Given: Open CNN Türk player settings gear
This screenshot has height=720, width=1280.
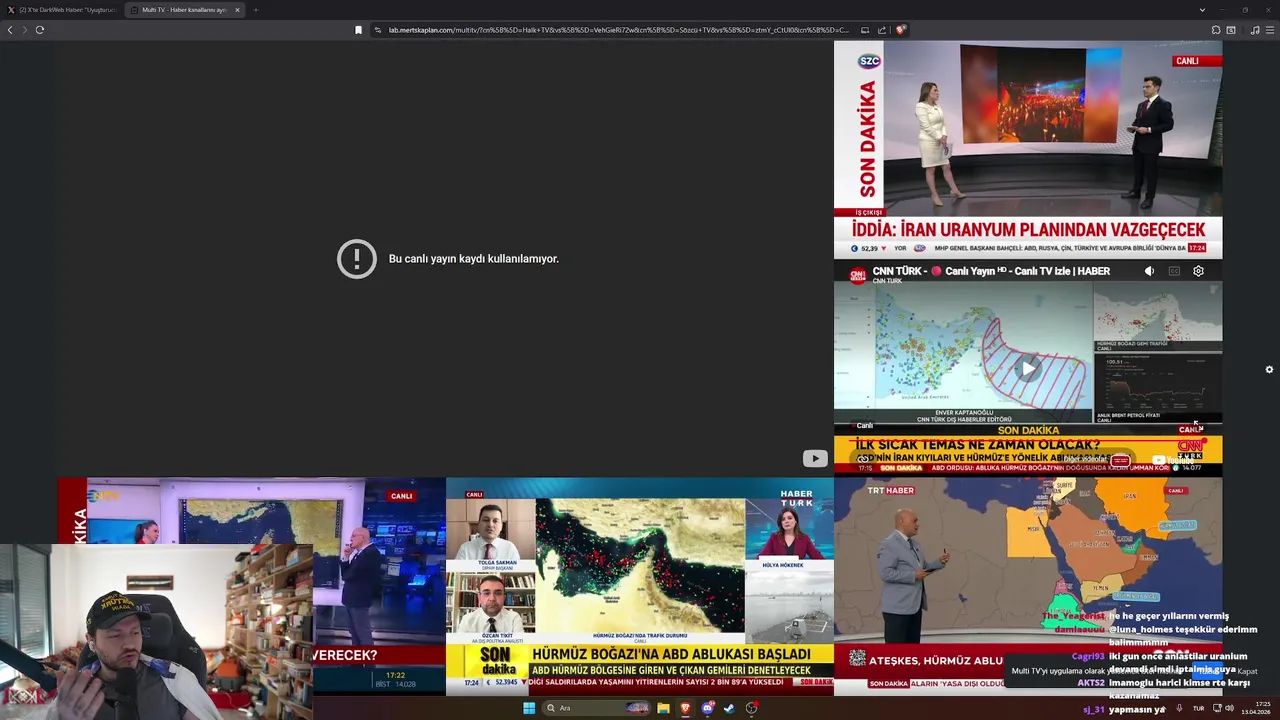Looking at the screenshot, I should click(1199, 271).
